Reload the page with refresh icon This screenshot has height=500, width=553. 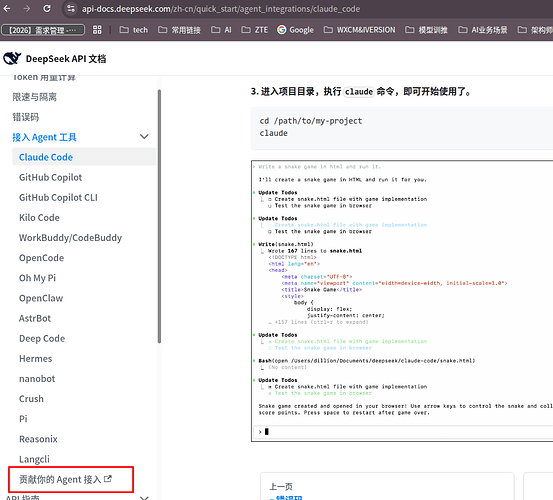(x=47, y=9)
